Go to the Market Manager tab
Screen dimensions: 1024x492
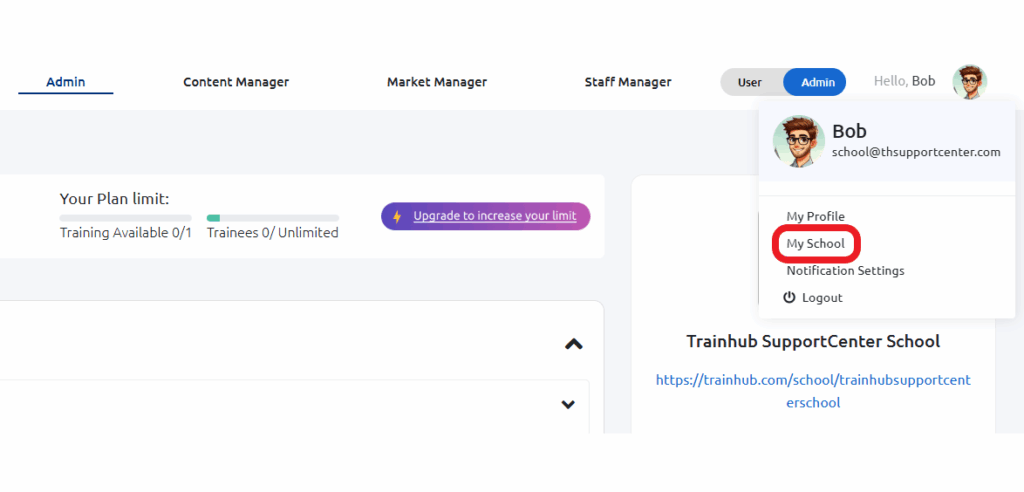(x=437, y=82)
